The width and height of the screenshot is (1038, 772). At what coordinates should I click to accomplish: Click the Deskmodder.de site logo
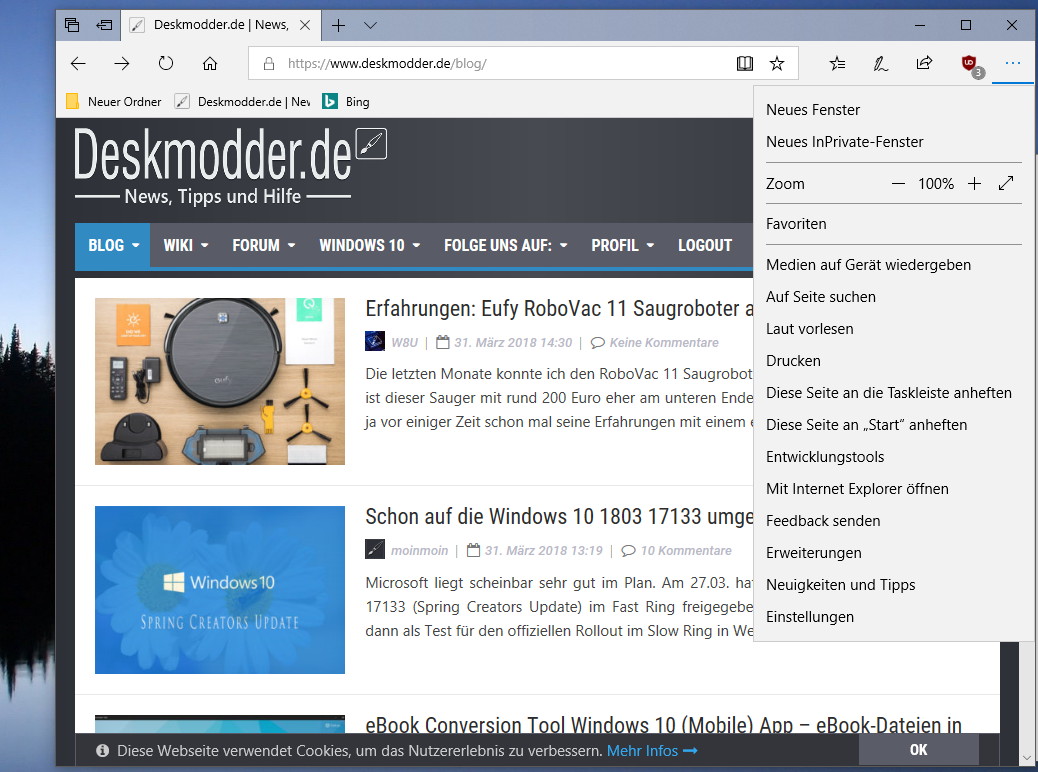(x=230, y=166)
